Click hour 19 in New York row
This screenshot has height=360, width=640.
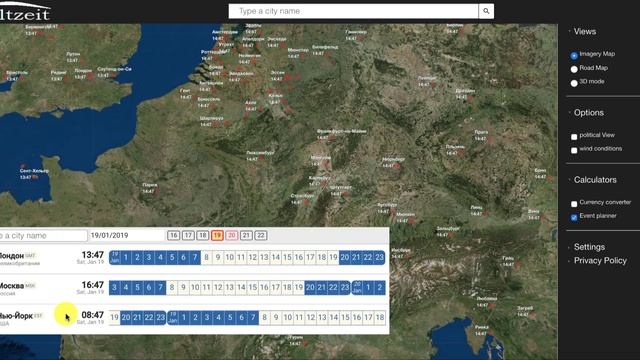114,317
